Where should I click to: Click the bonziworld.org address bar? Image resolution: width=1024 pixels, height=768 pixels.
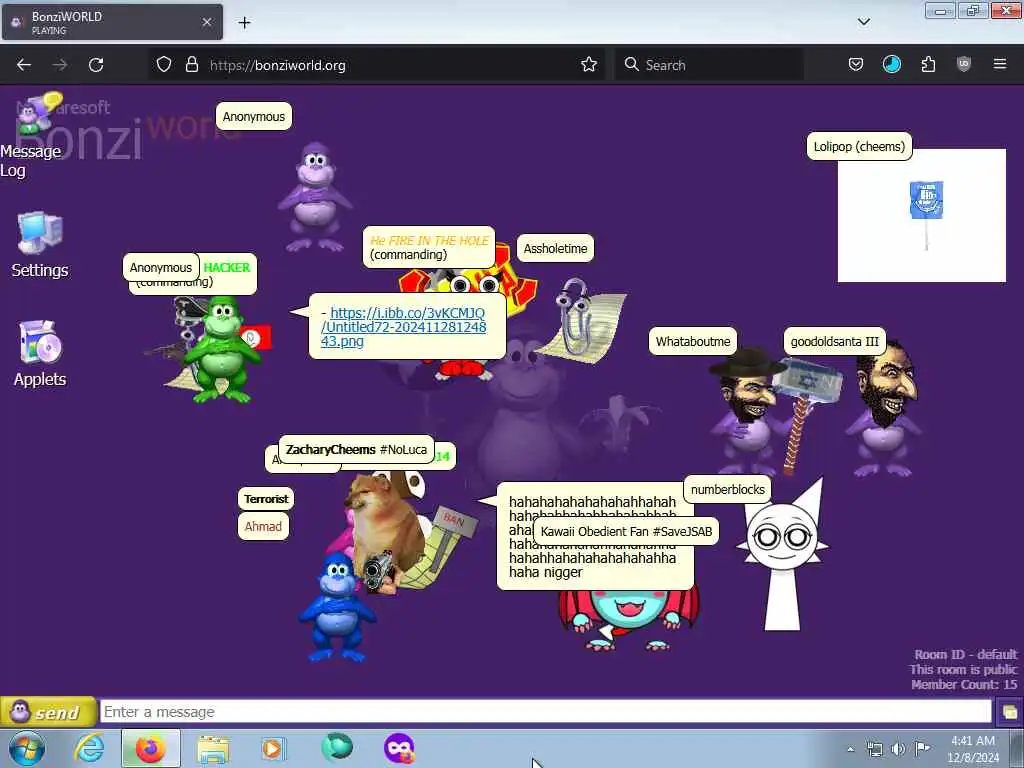click(379, 65)
